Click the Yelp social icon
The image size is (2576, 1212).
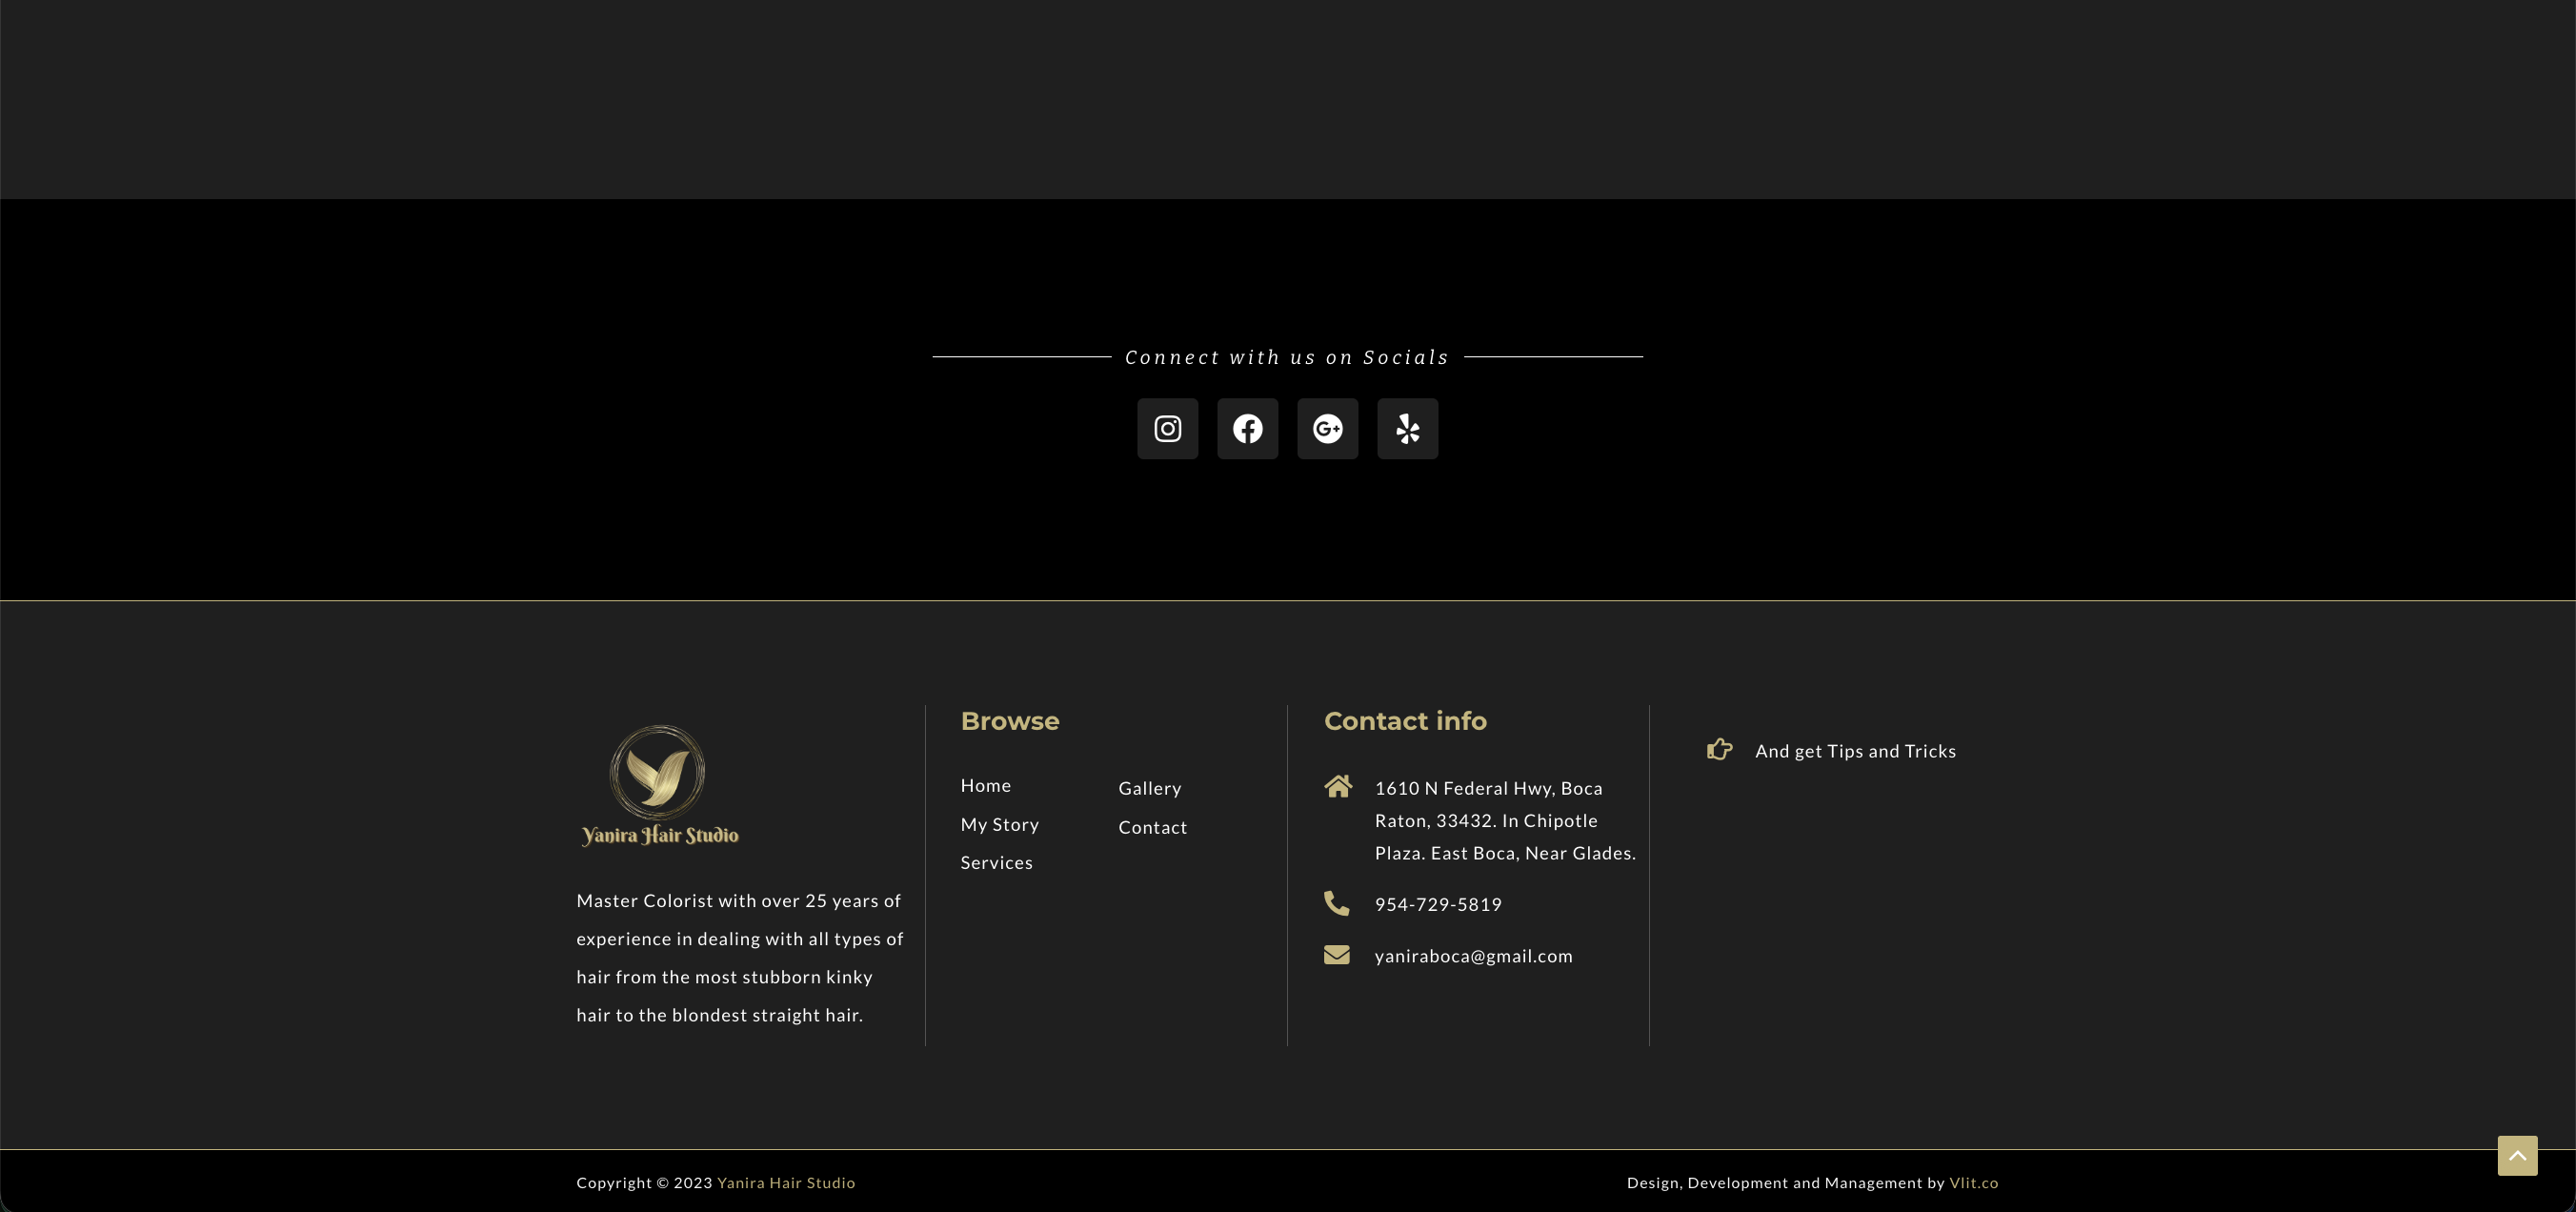pos(1407,429)
